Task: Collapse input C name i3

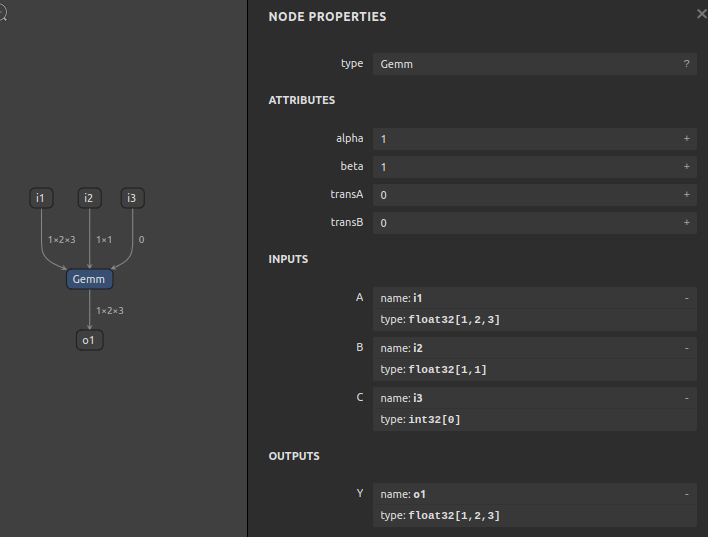Action: [686, 398]
